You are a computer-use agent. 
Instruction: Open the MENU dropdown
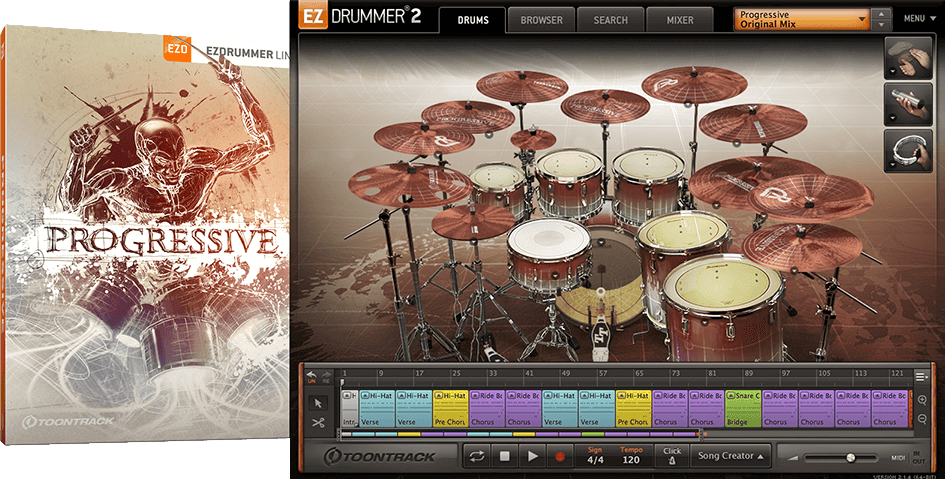[919, 19]
